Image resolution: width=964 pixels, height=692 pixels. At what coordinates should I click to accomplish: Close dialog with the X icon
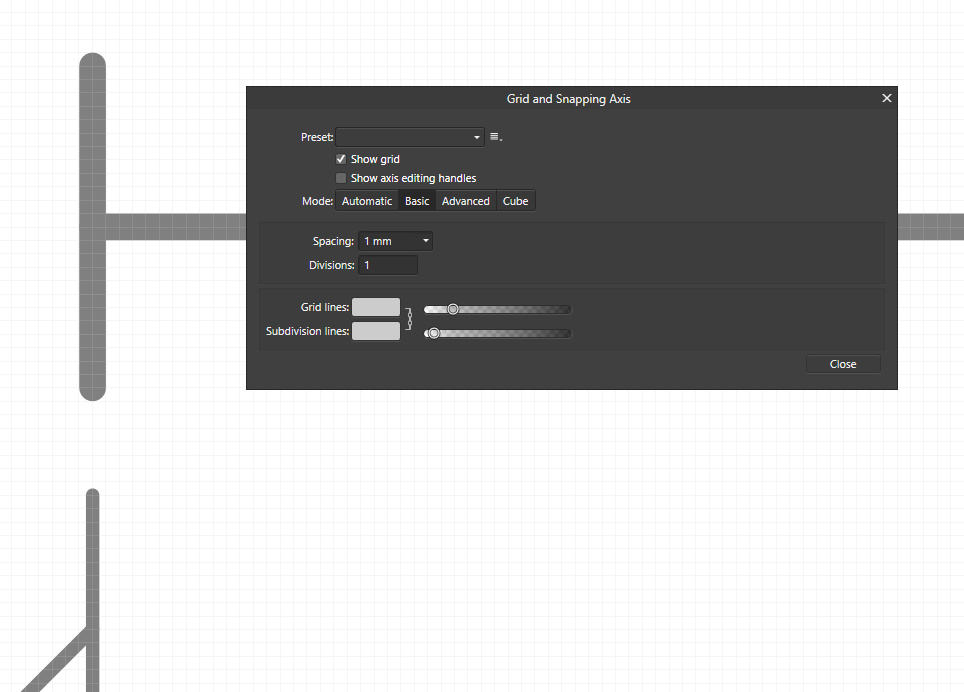[887, 98]
